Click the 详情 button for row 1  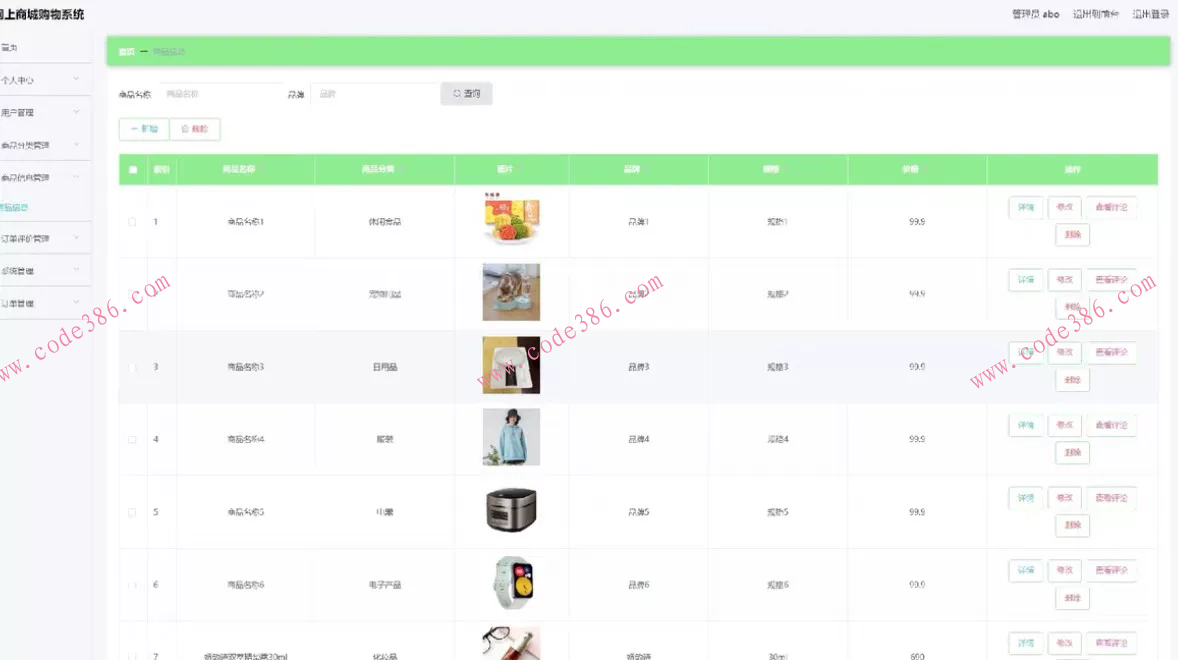[x=1025, y=207]
